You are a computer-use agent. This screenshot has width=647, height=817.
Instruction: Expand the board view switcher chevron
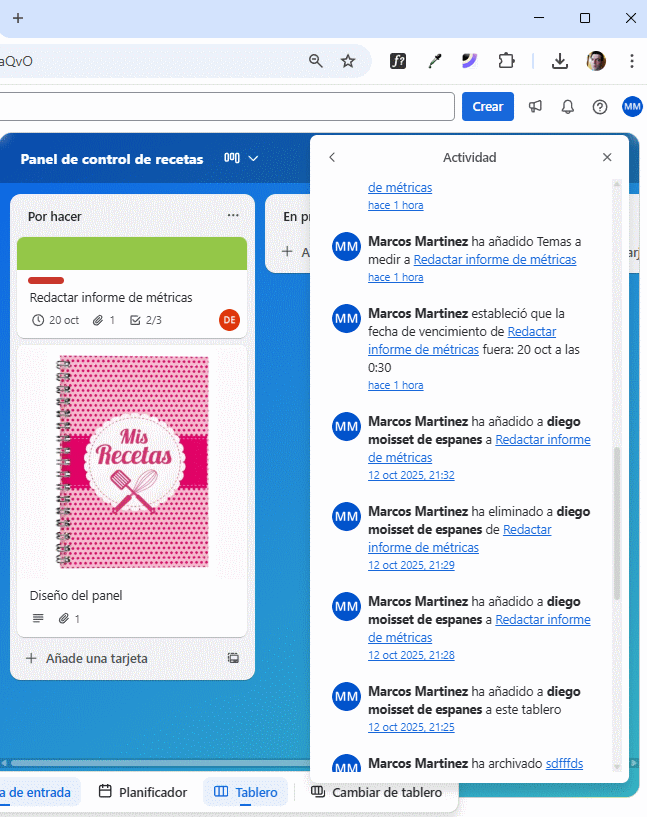coord(253,159)
